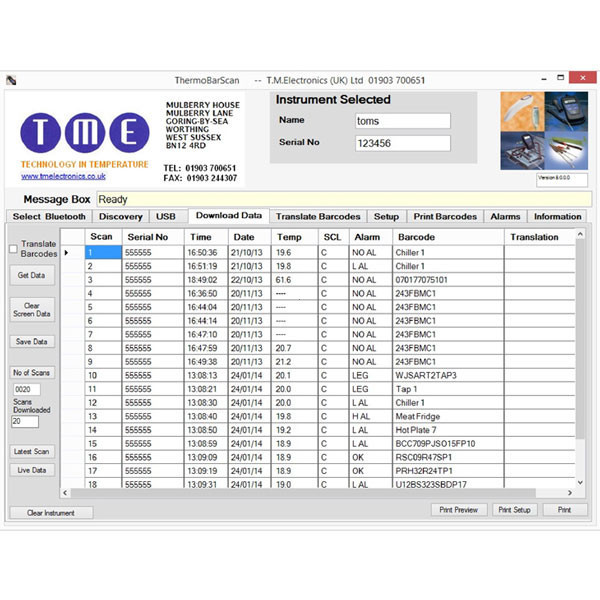Click the instrument product photo thumbnail
Screen dimensions: 600x600
(543, 131)
